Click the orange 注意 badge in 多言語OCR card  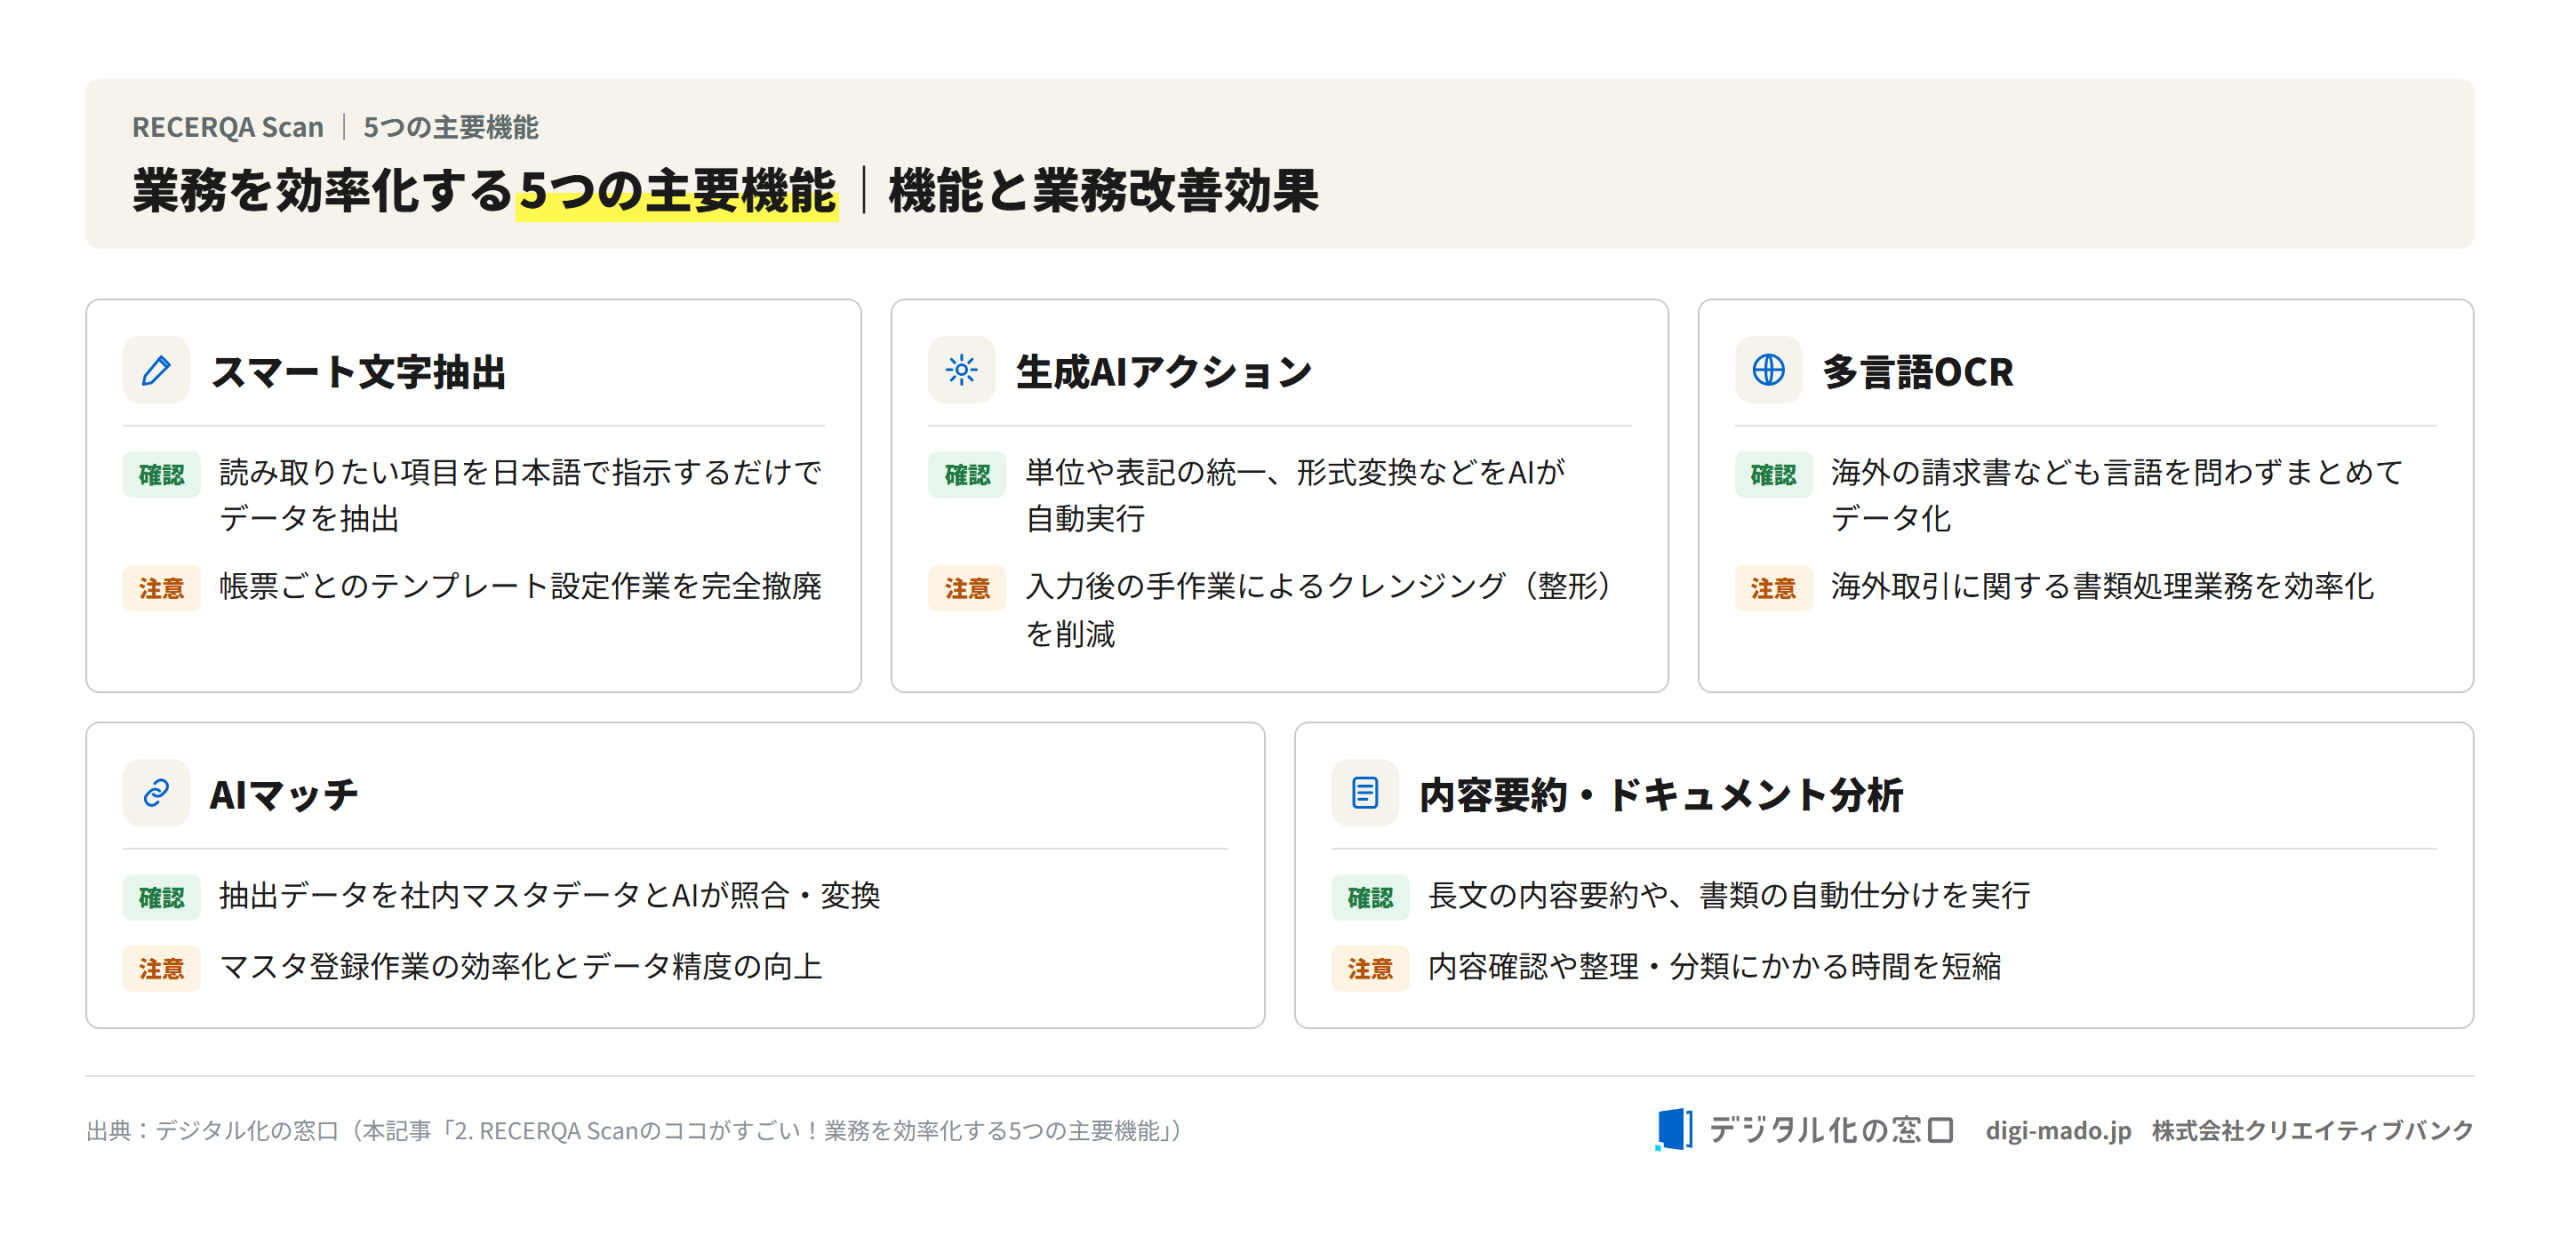pyautogui.click(x=1773, y=588)
